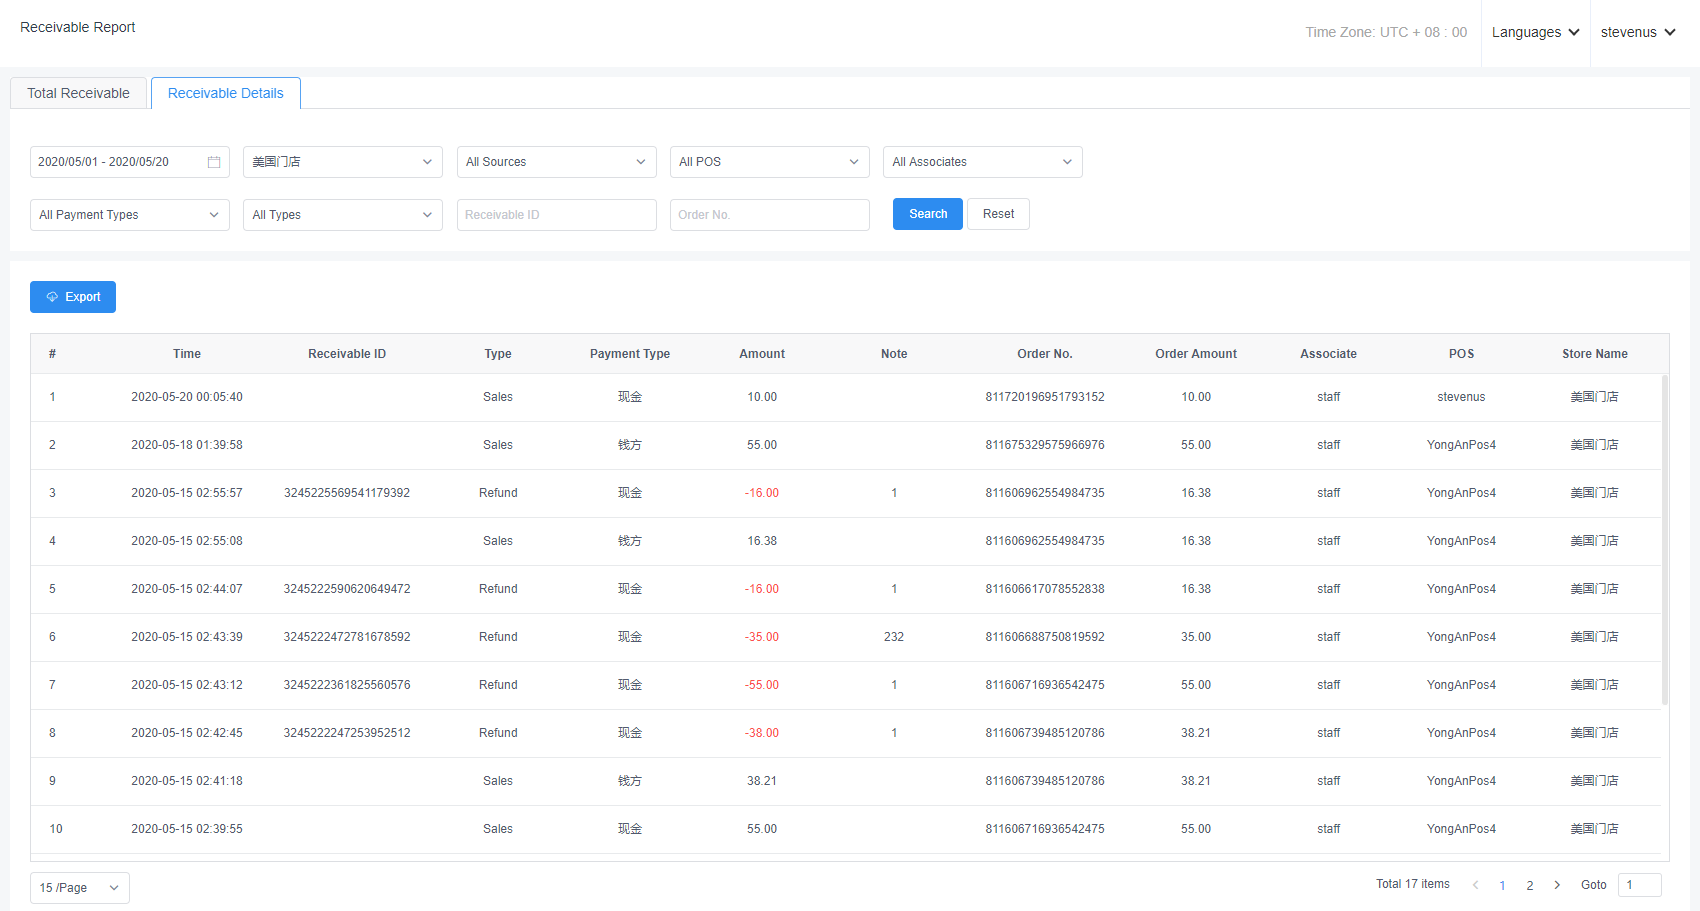
Task: Click the Goto page number box
Action: [1639, 885]
